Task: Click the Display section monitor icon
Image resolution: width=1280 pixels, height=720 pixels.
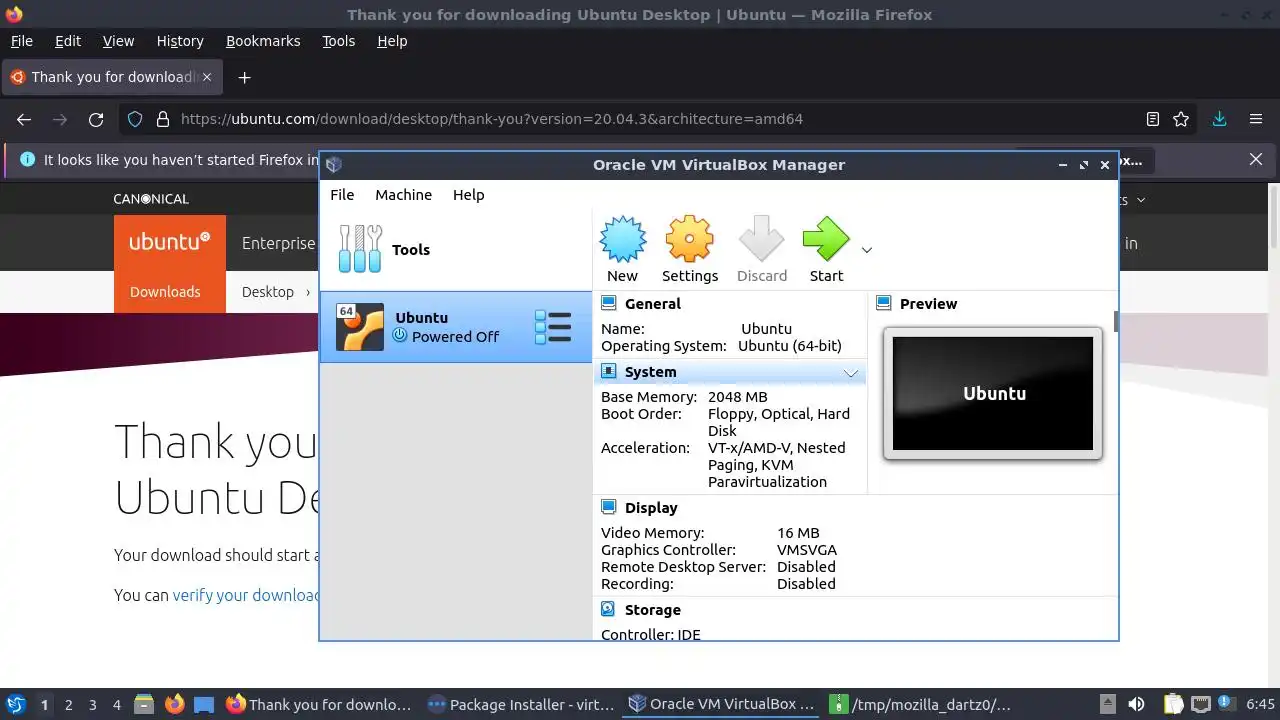Action: tap(608, 507)
